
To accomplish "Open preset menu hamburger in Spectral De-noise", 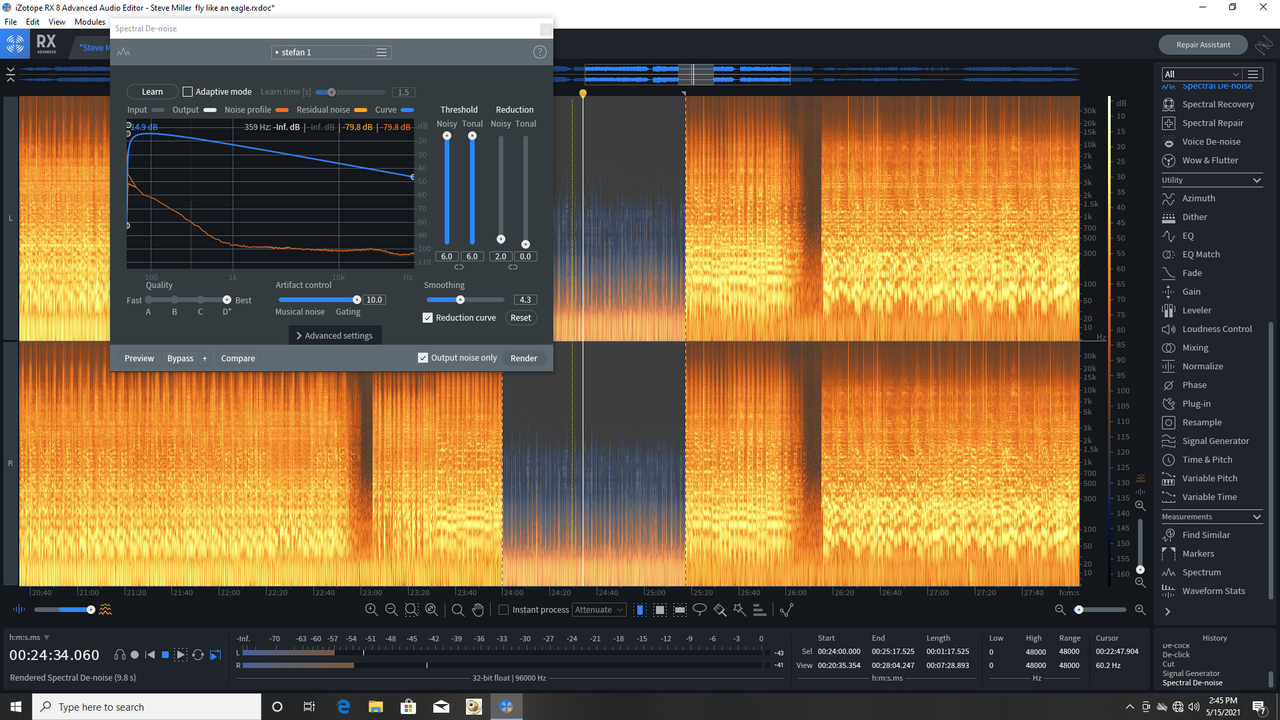I will pos(382,52).
